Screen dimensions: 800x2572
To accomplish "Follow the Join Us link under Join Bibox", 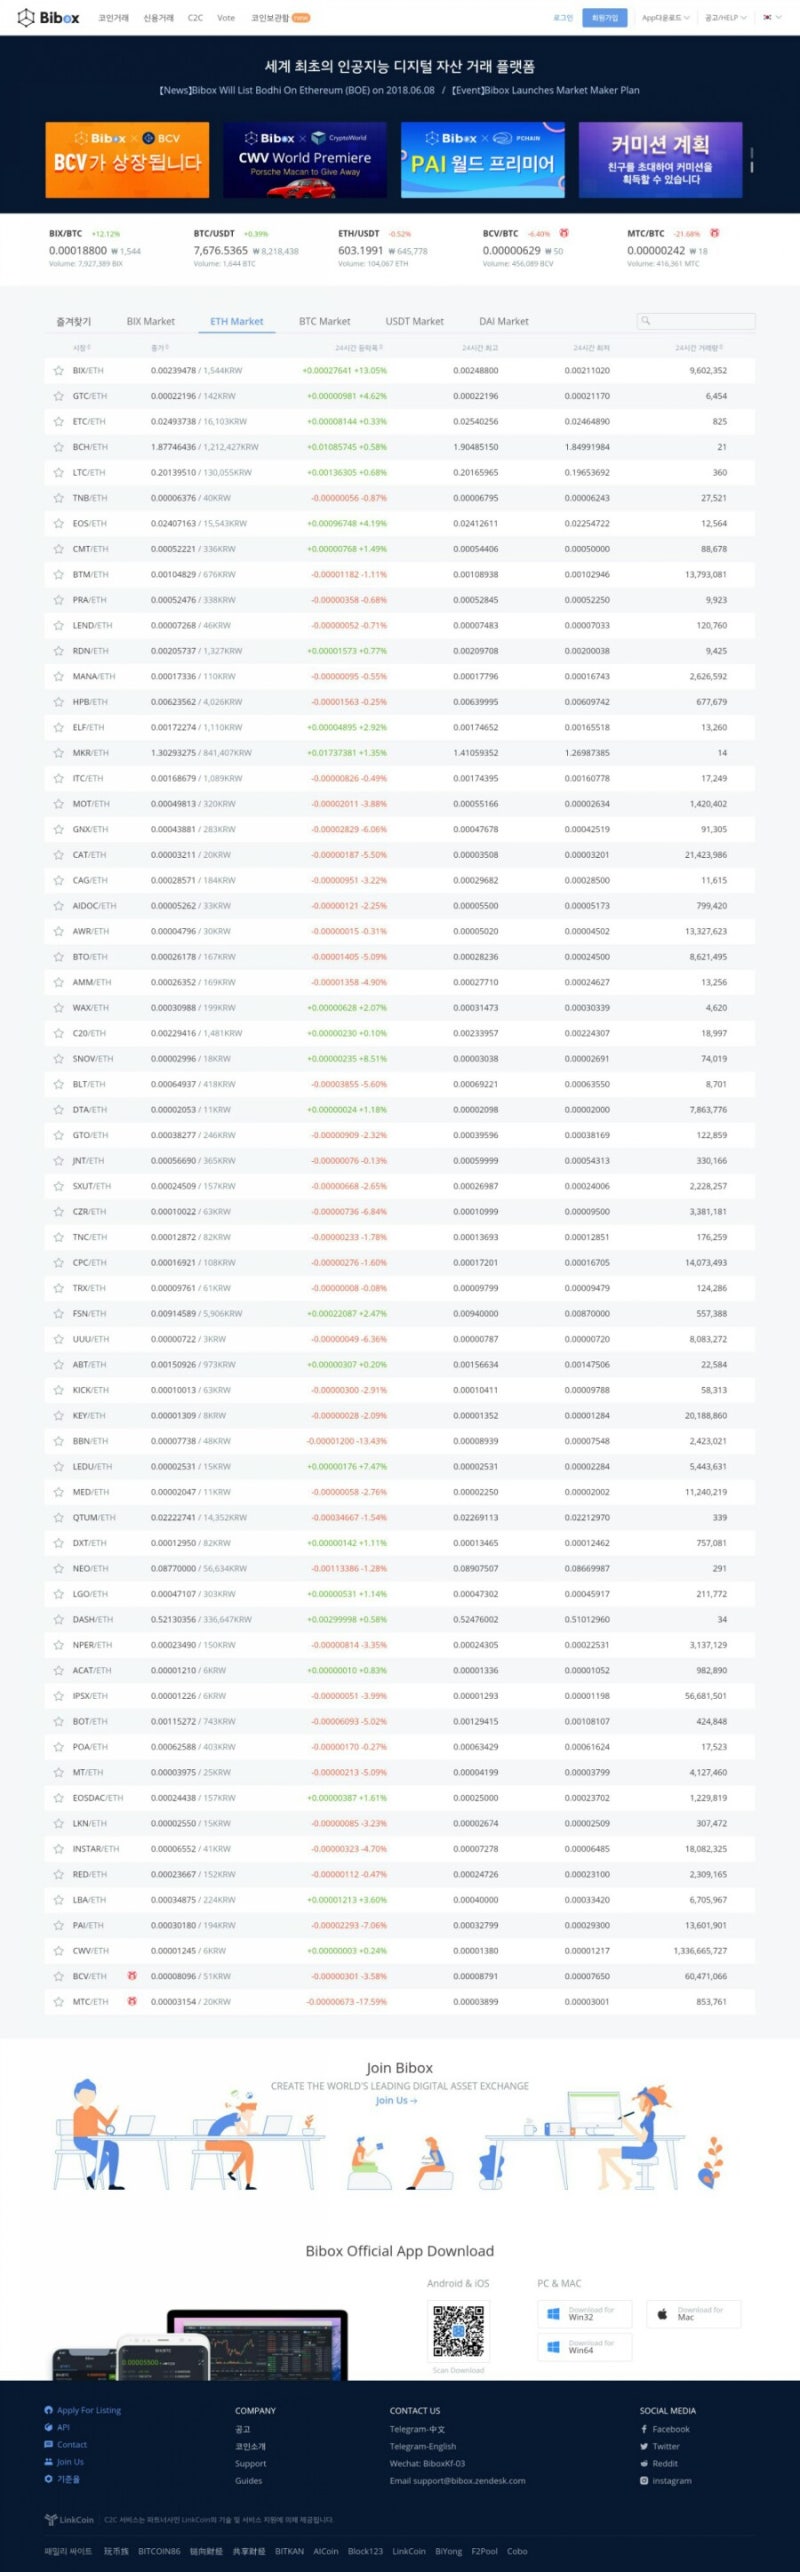I will click(x=397, y=2100).
